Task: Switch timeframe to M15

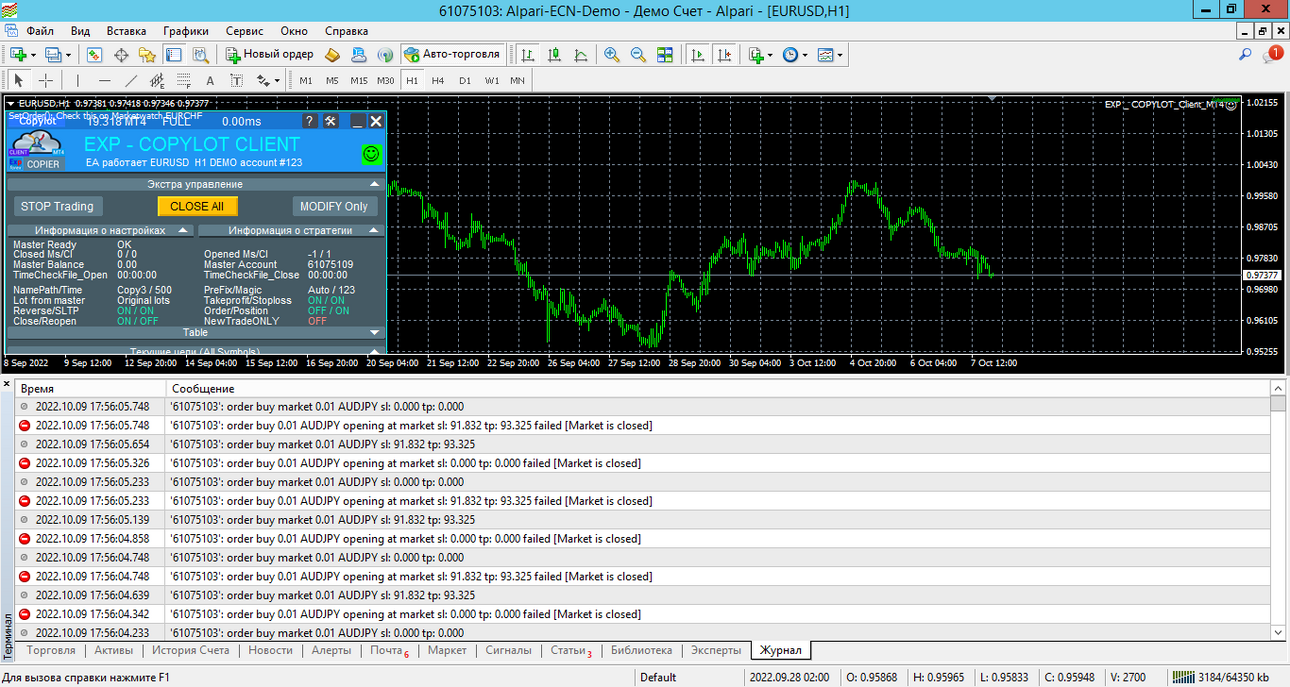Action: (x=359, y=80)
